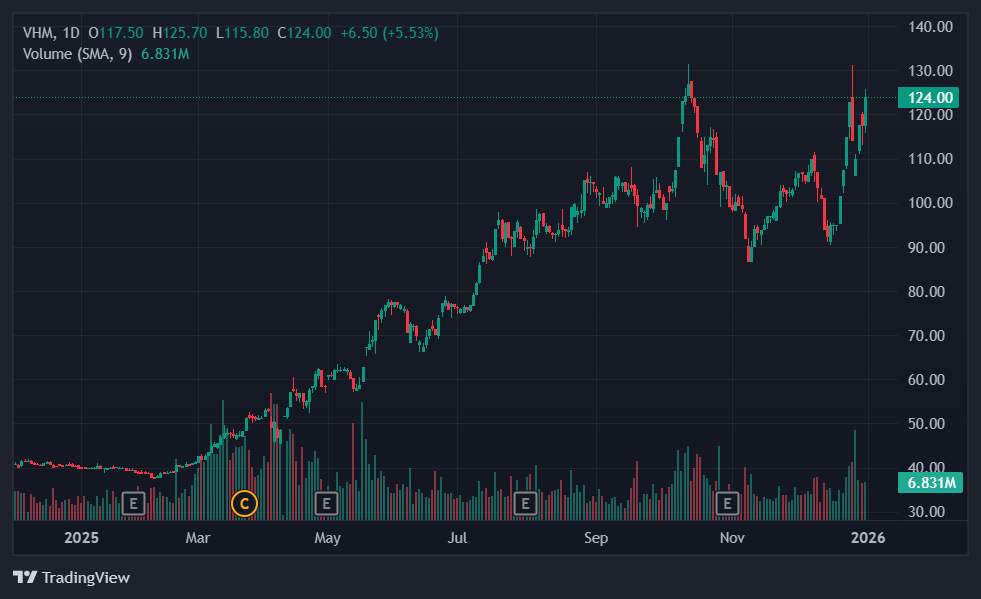
Task: Click the 2026 label on the time axis
Action: coord(866,539)
